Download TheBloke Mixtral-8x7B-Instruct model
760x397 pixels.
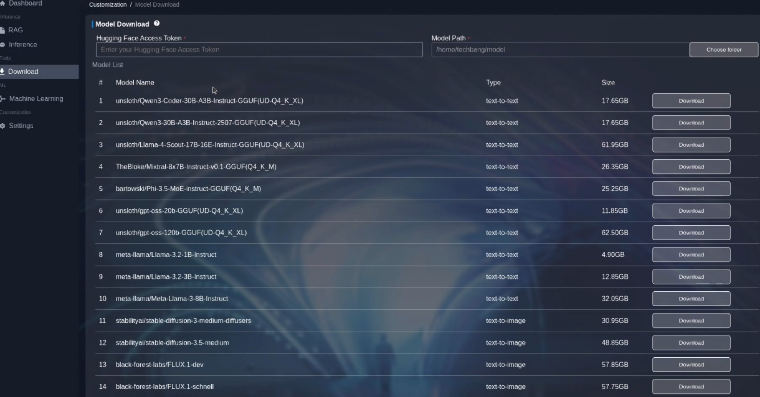[691, 167]
